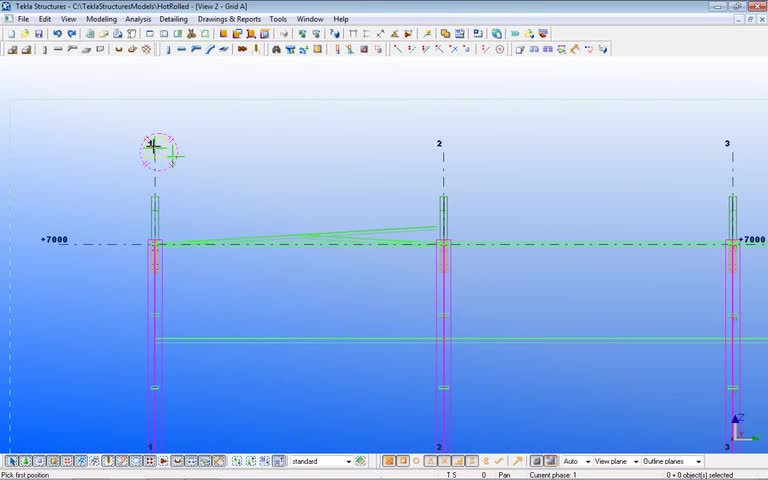Click the binoculars Find icon

click(x=276, y=49)
